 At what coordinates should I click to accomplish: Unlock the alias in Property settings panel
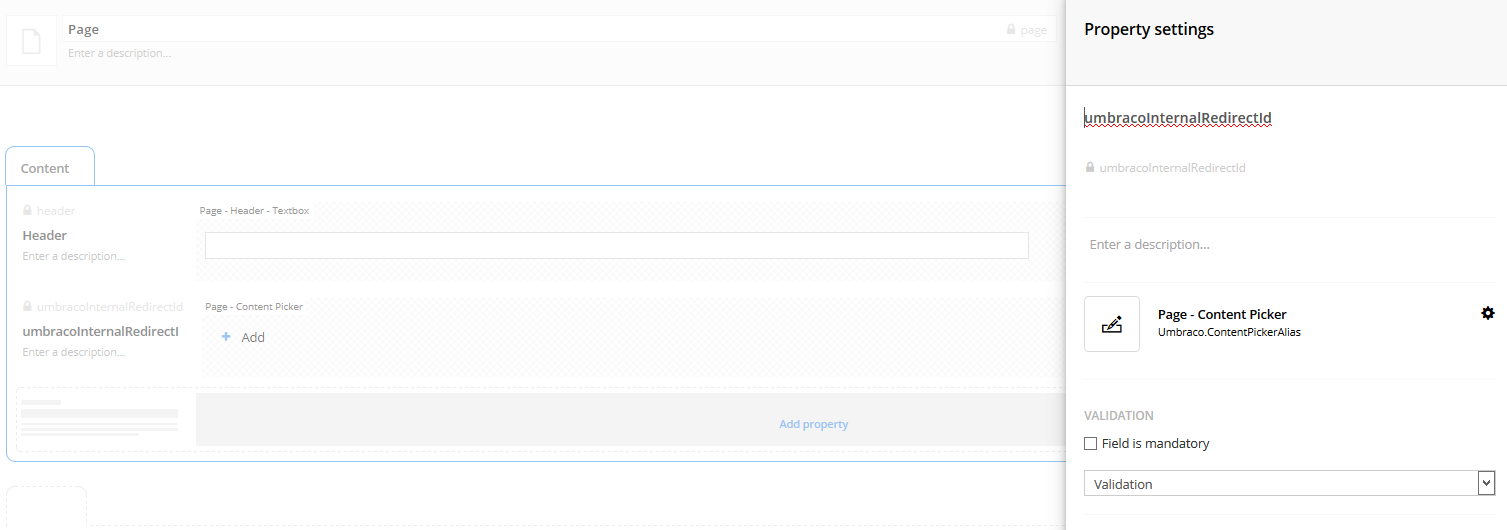[1090, 168]
